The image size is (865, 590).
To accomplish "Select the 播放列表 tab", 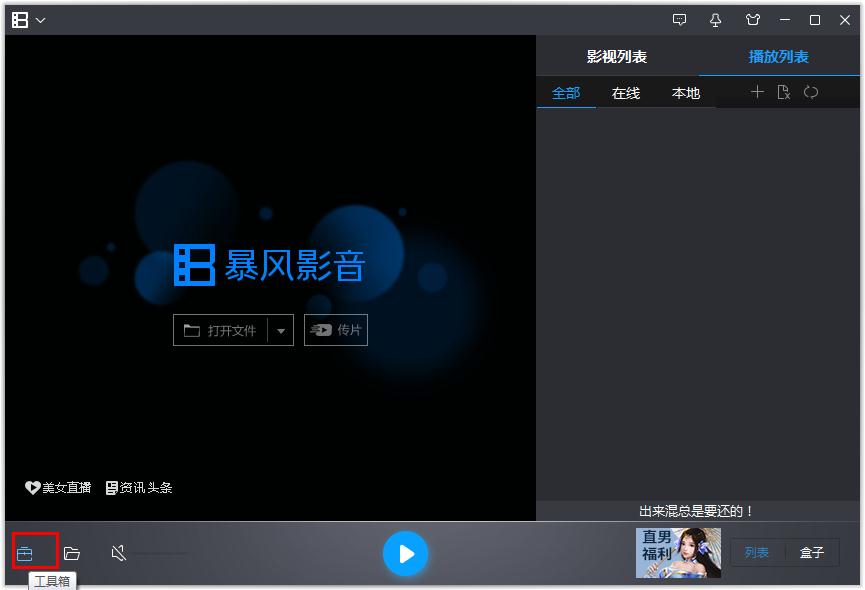I will (x=777, y=56).
